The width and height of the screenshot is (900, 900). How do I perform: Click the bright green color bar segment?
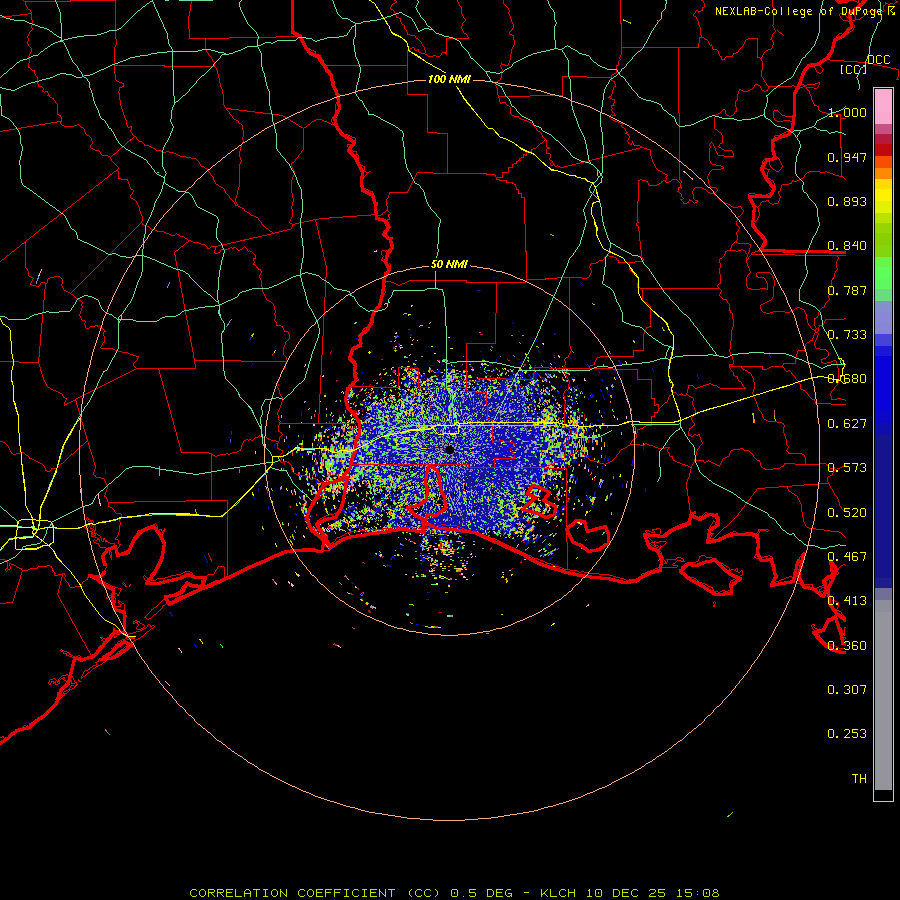click(x=883, y=273)
